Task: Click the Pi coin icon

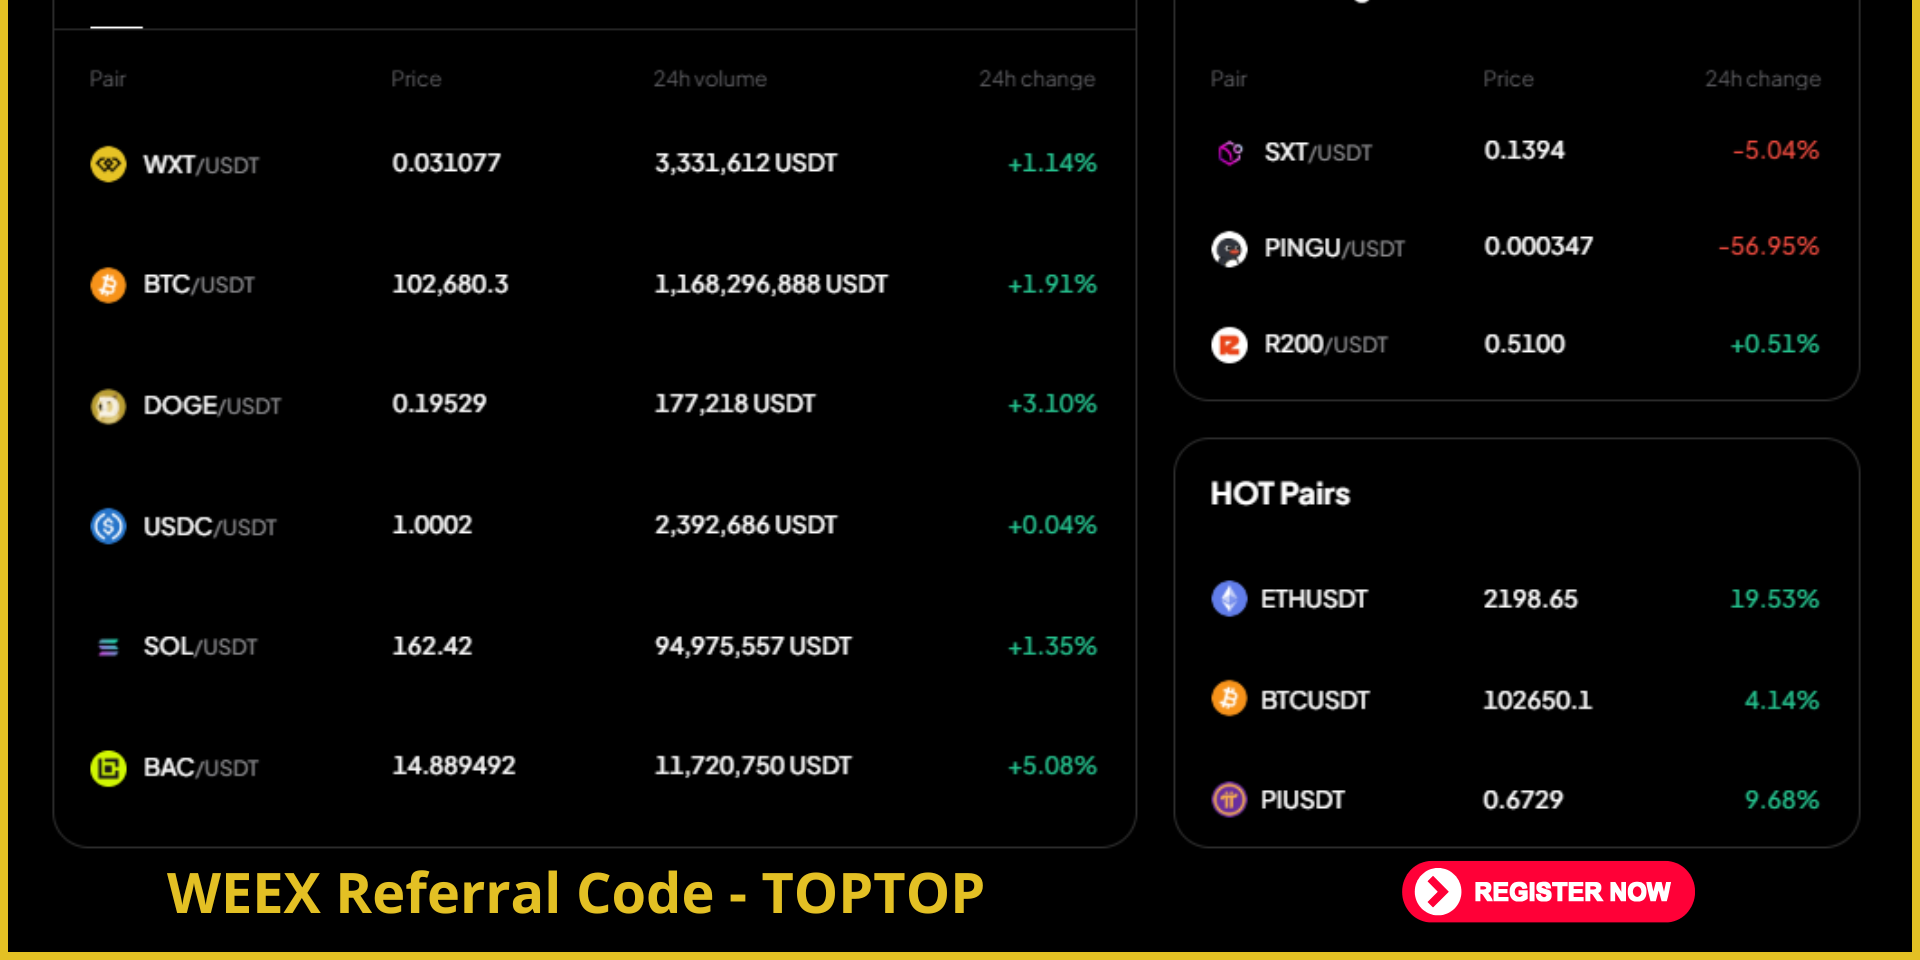Action: pos(1229,800)
